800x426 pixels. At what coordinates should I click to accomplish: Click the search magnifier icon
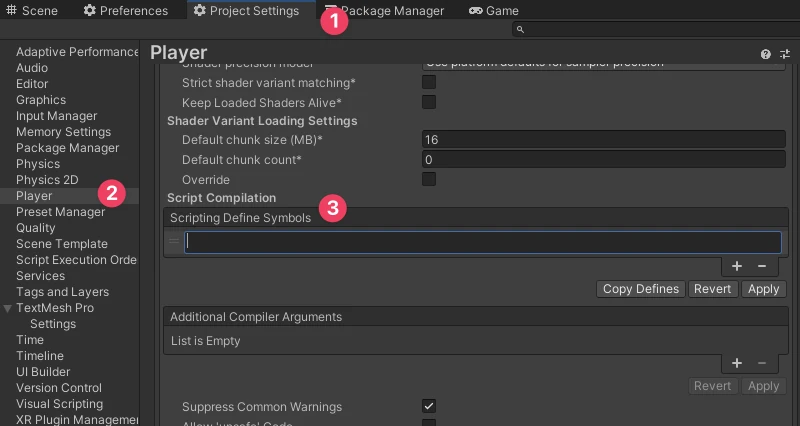[520, 30]
